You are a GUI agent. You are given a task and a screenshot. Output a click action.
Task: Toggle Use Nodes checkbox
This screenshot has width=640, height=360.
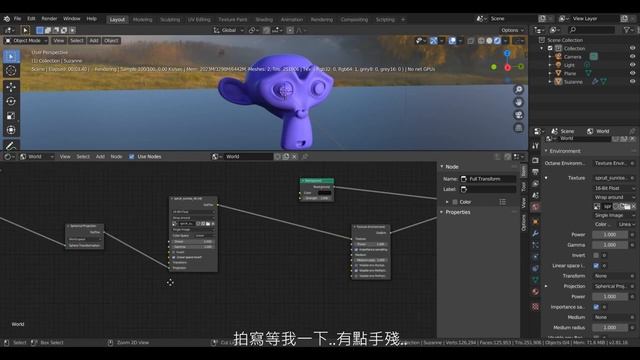coord(131,157)
